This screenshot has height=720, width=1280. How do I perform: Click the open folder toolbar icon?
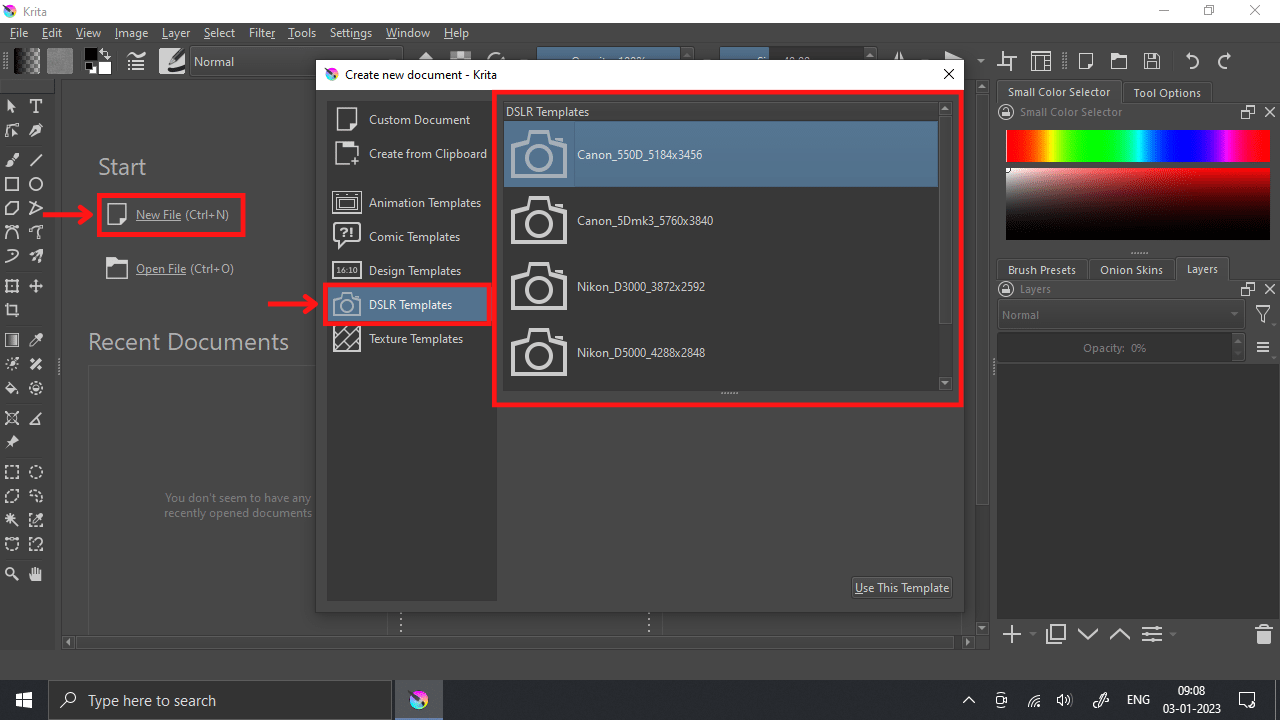tap(1118, 61)
